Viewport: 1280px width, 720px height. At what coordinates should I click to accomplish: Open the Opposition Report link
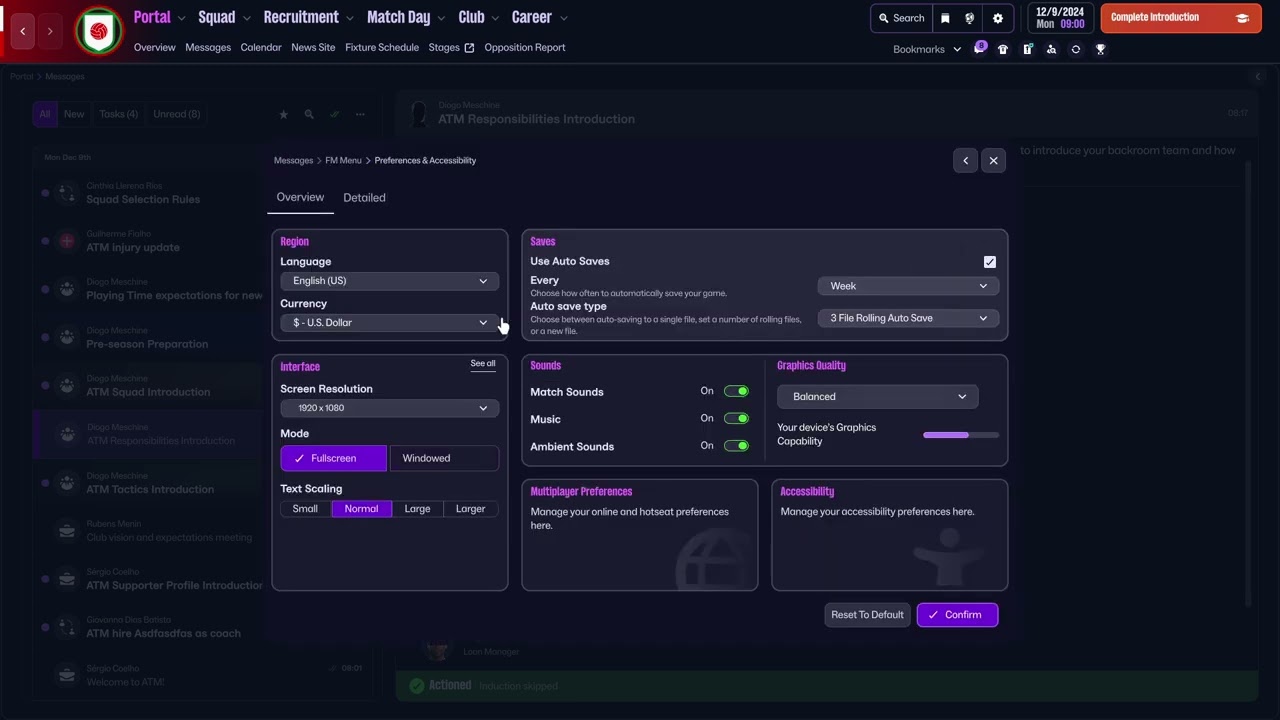[x=525, y=47]
